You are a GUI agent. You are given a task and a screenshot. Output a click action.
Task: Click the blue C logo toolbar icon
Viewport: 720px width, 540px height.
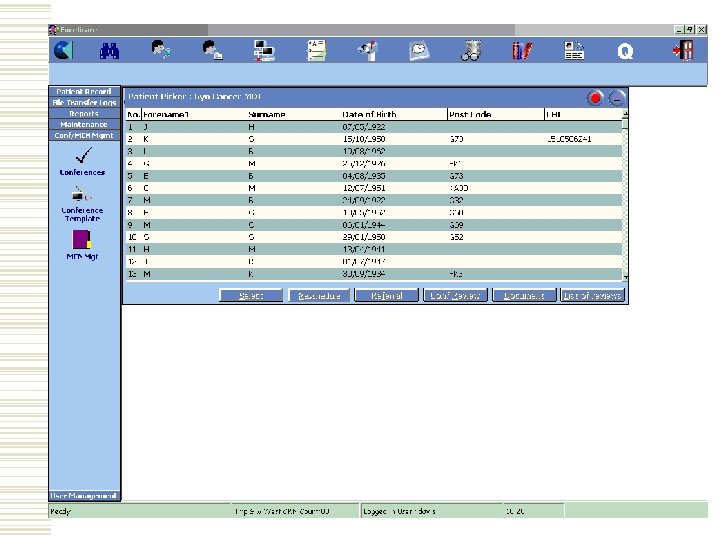coord(63,50)
